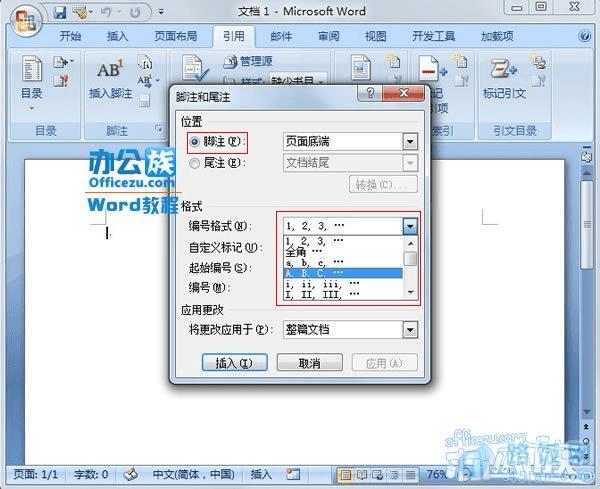Viewport: 600px width, 489px height.
Task: Switch to 页面布局 tab
Action: point(176,36)
